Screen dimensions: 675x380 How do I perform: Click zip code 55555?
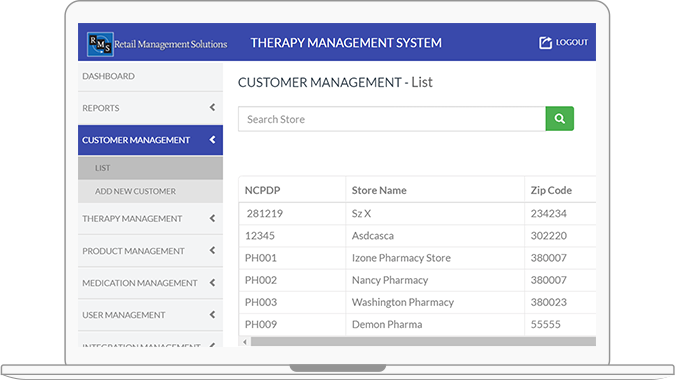pyautogui.click(x=545, y=324)
